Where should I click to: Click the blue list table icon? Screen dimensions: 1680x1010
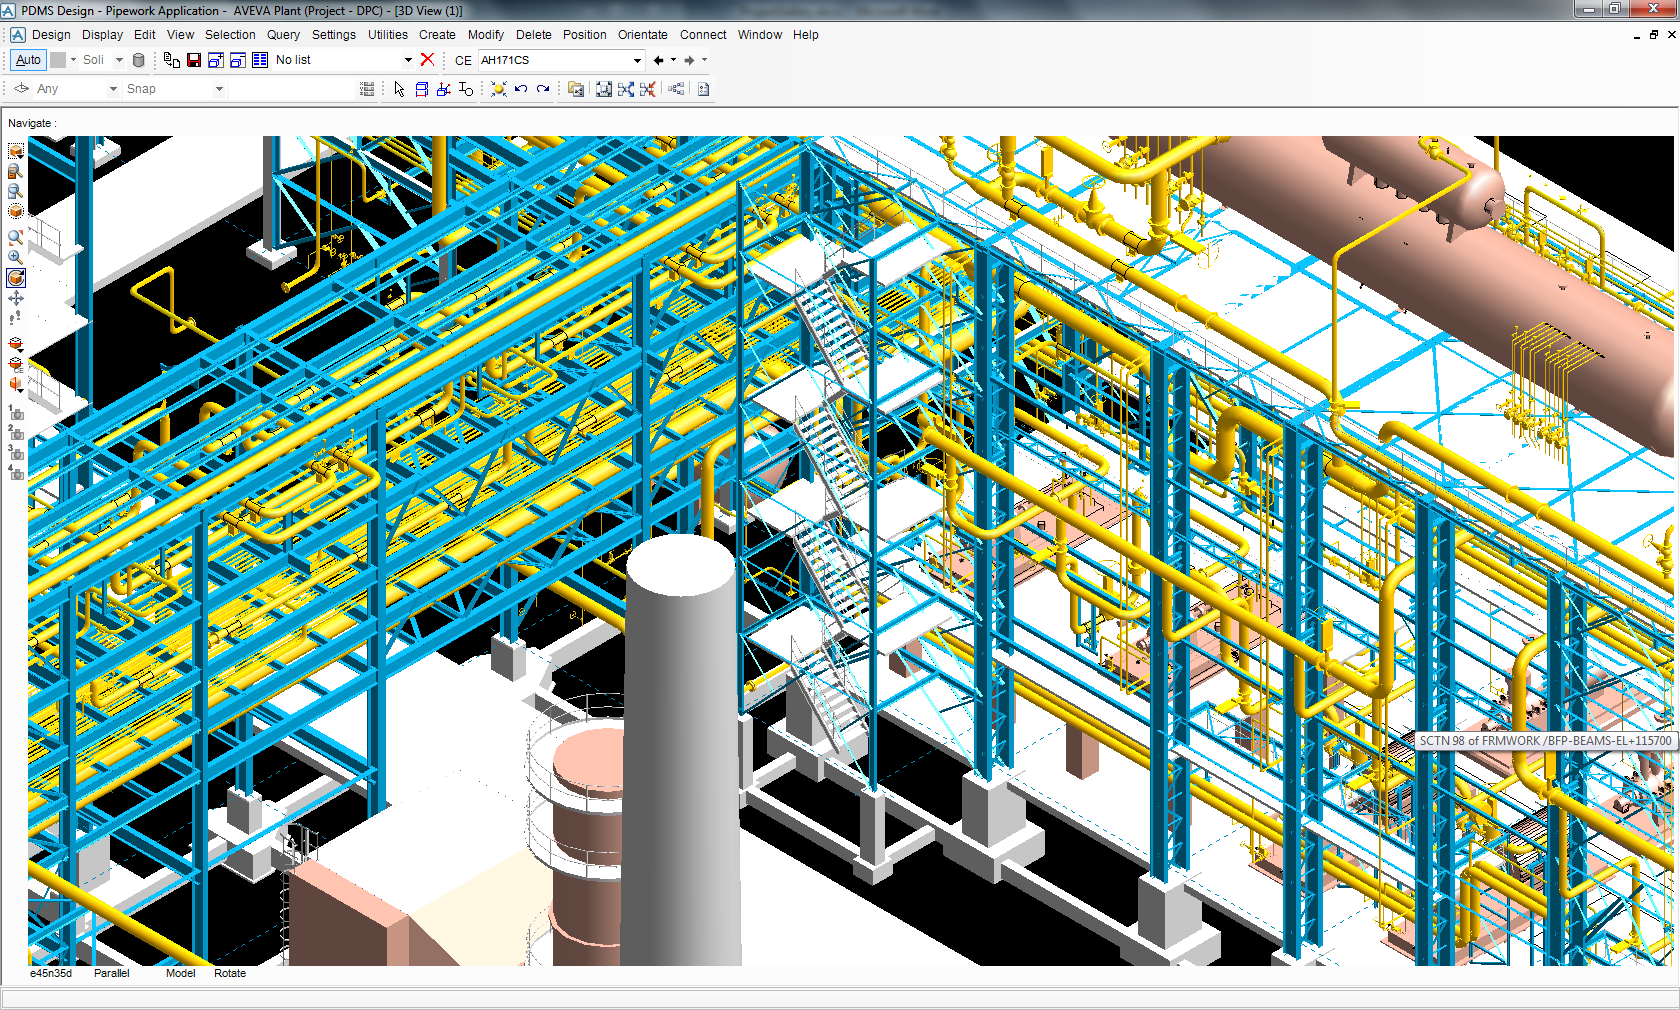[260, 60]
